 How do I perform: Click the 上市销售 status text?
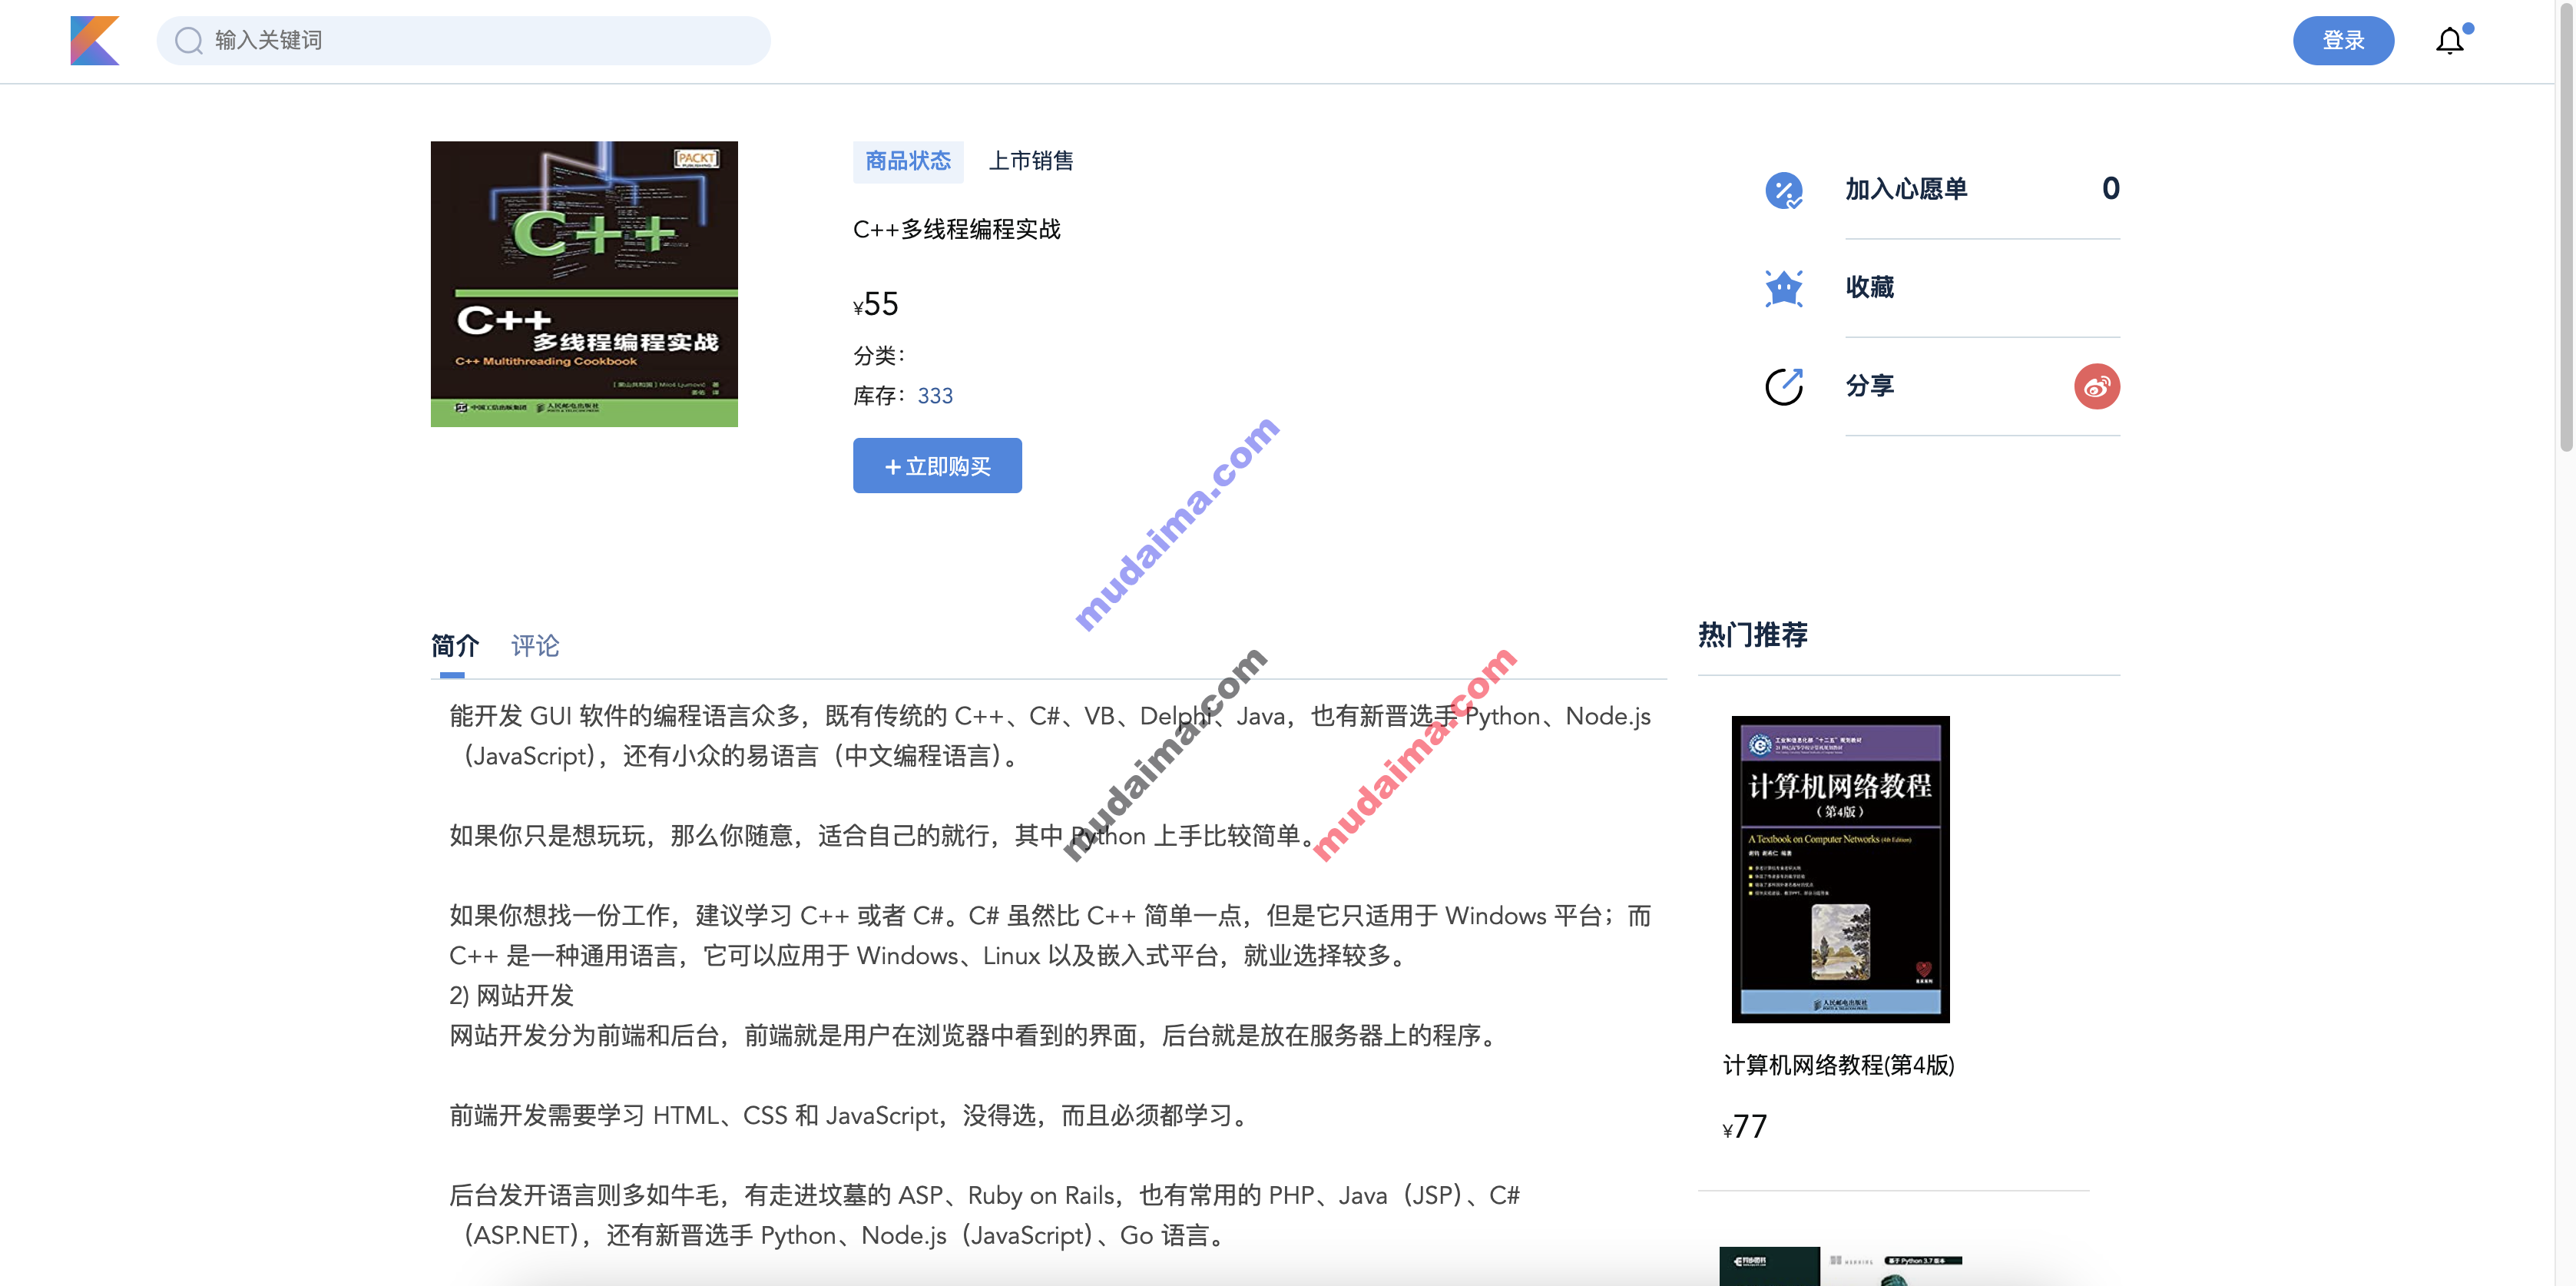[x=1031, y=161]
